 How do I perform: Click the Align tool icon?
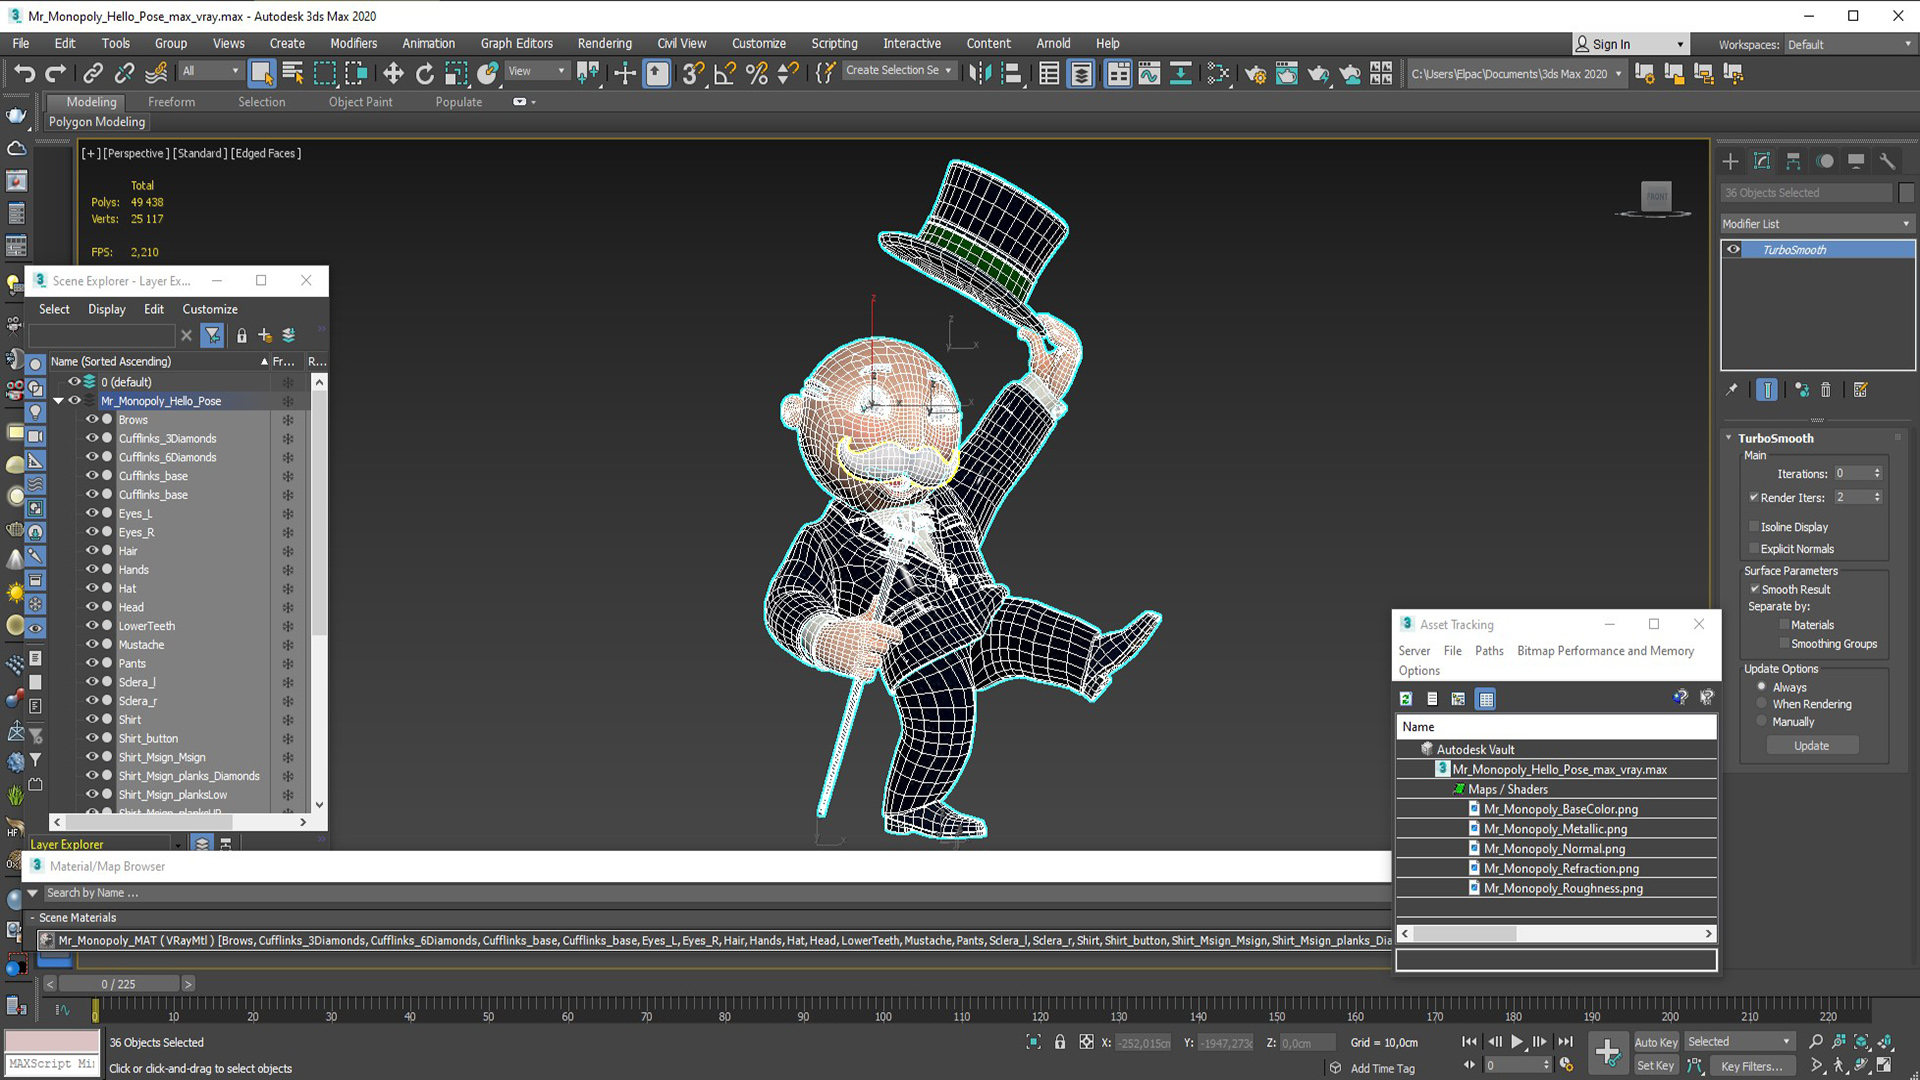[x=1011, y=73]
